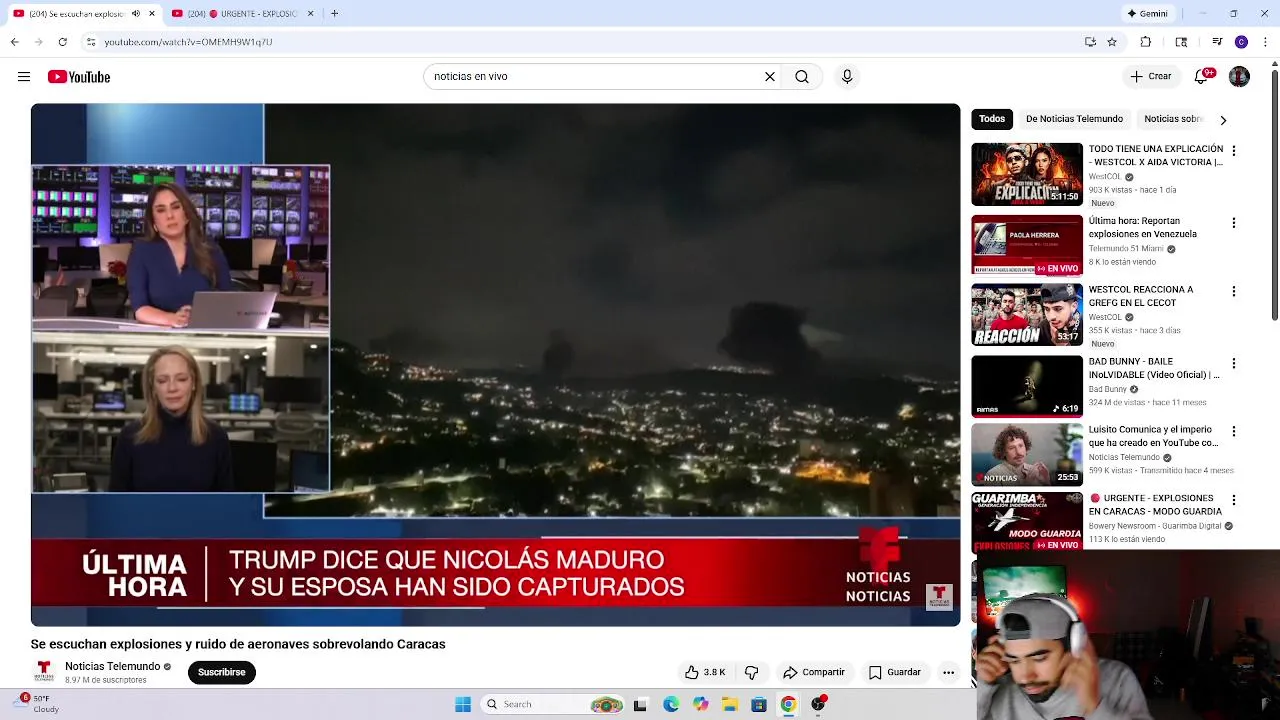Image resolution: width=1280 pixels, height=720 pixels.
Task: Click the Windows taskbar Search box
Action: coord(552,704)
